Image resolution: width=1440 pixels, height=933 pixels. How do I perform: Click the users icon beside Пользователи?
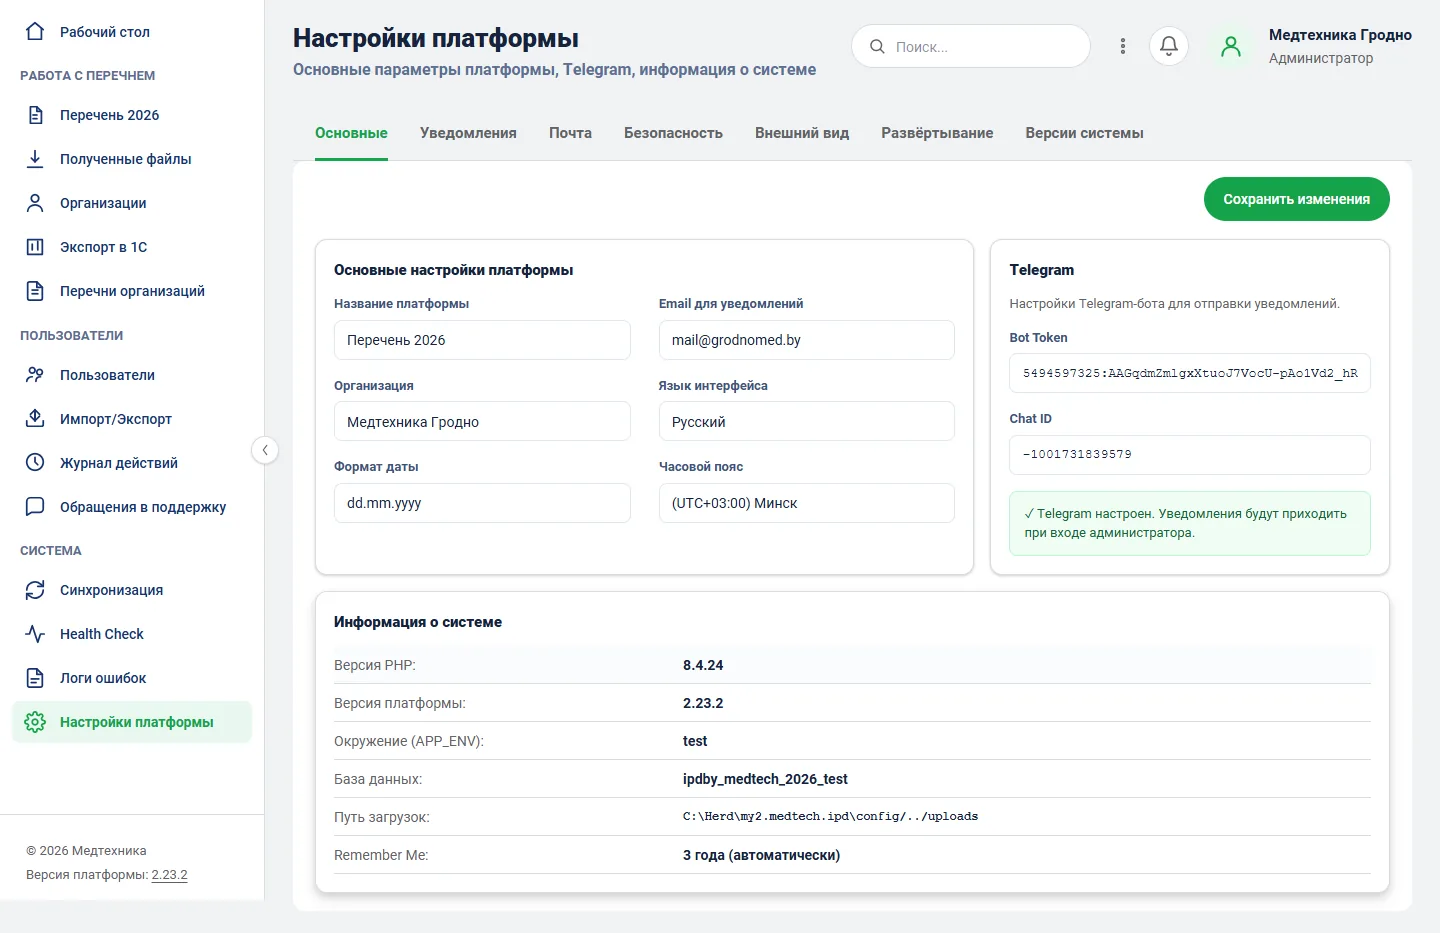(35, 375)
